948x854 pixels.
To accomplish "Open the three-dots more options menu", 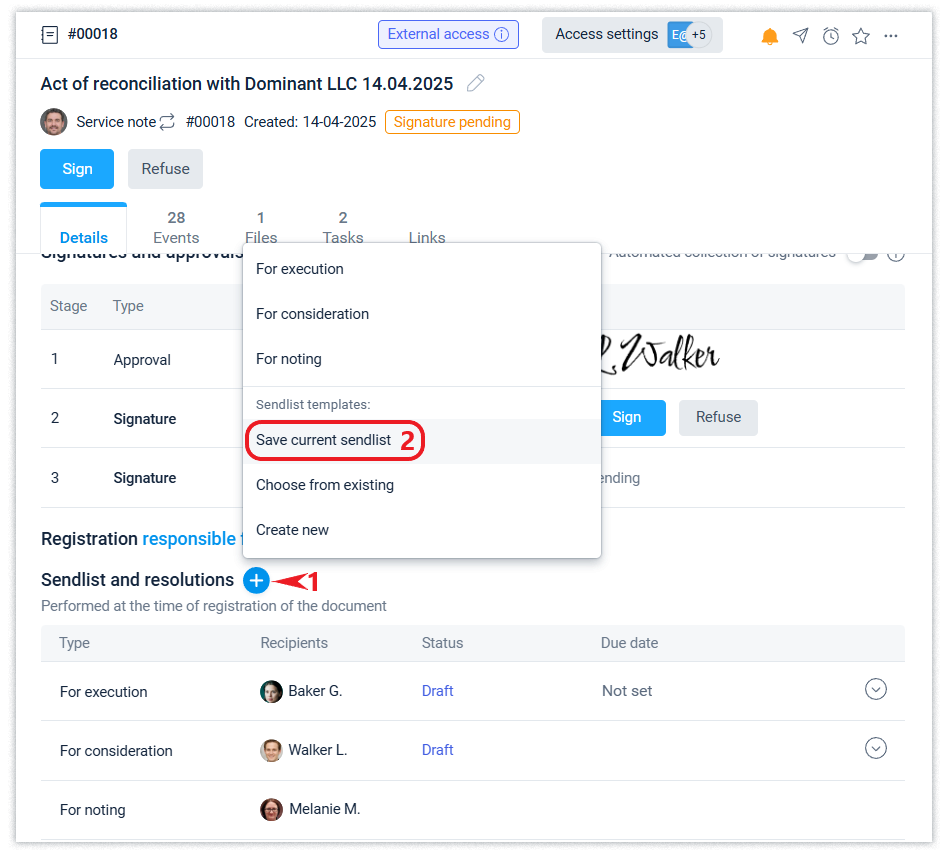I will tap(891, 36).
